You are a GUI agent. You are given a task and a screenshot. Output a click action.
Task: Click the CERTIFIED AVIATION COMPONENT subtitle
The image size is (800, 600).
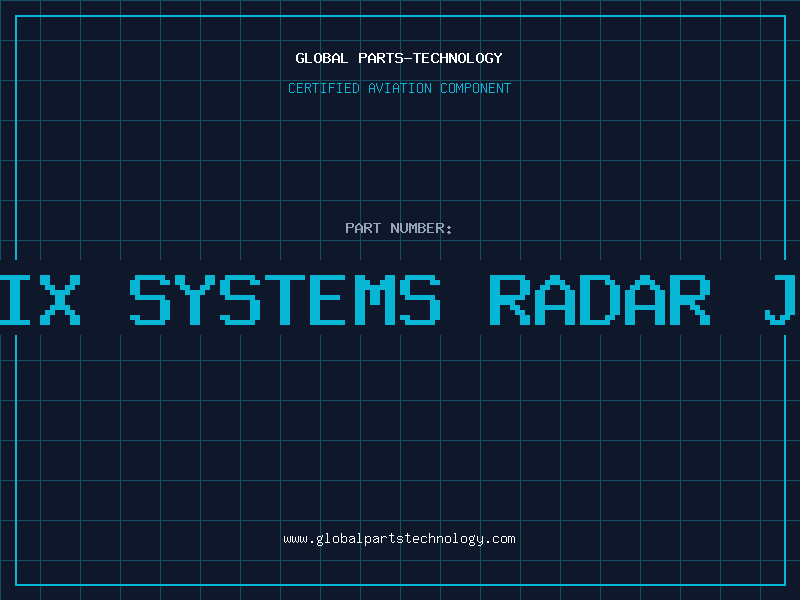[x=399, y=88]
